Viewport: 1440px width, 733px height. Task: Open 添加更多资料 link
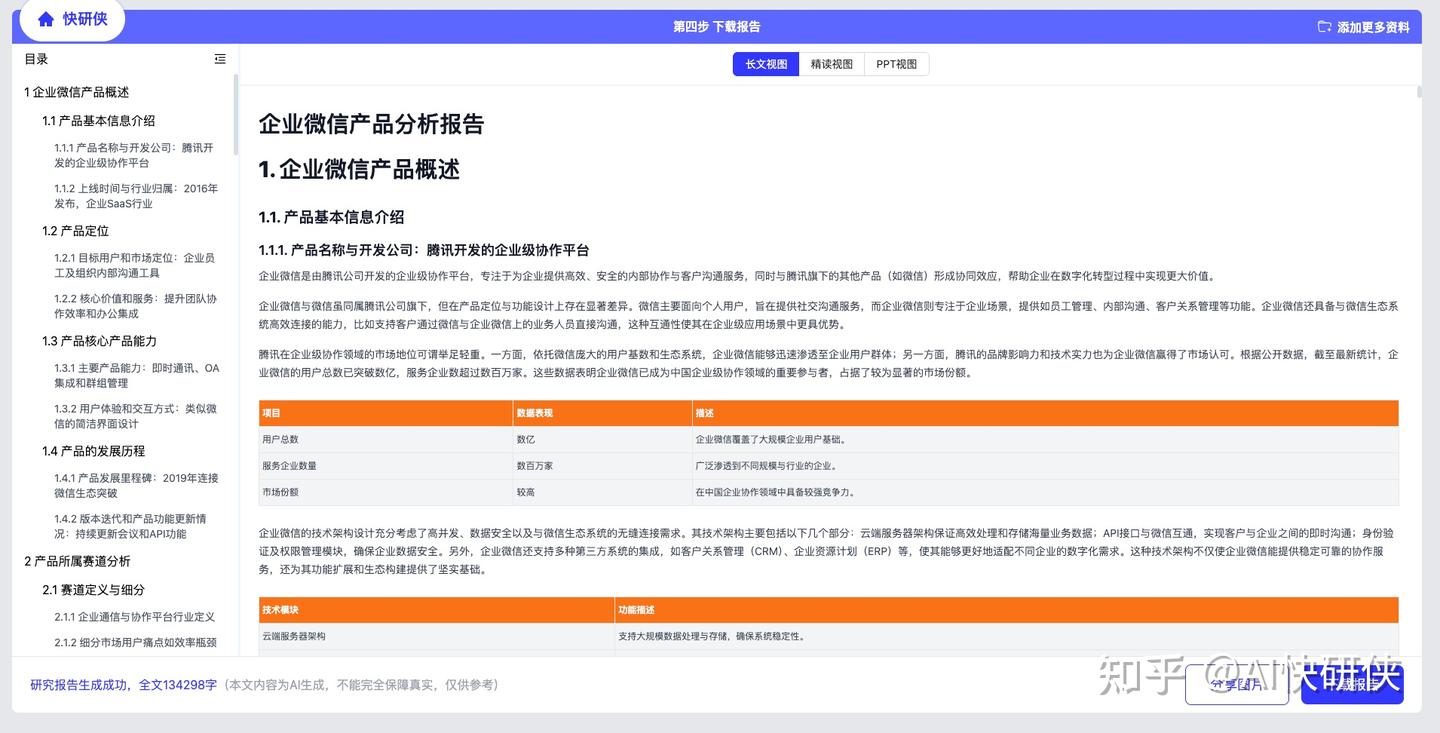(x=1373, y=27)
